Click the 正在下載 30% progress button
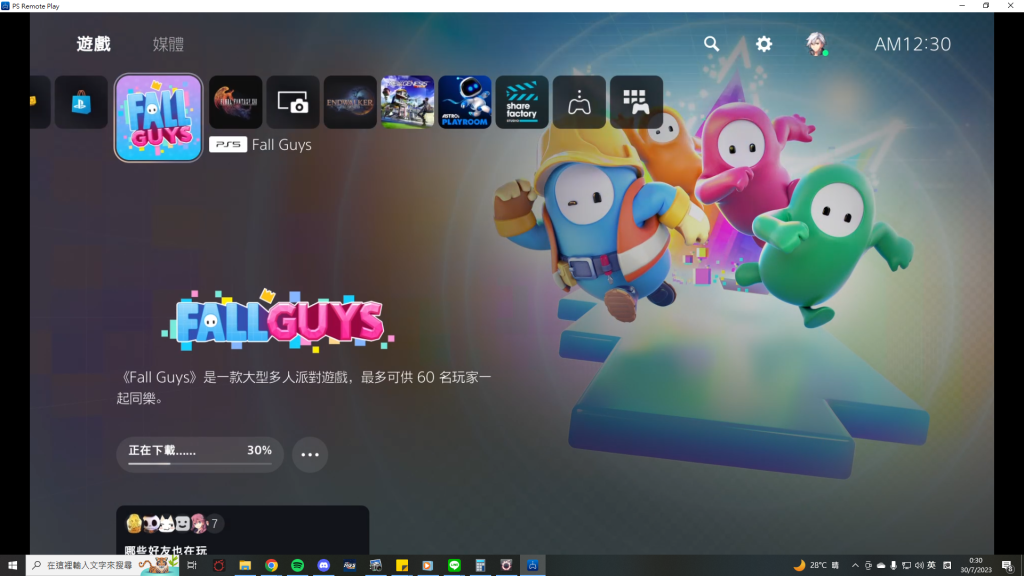 point(200,454)
